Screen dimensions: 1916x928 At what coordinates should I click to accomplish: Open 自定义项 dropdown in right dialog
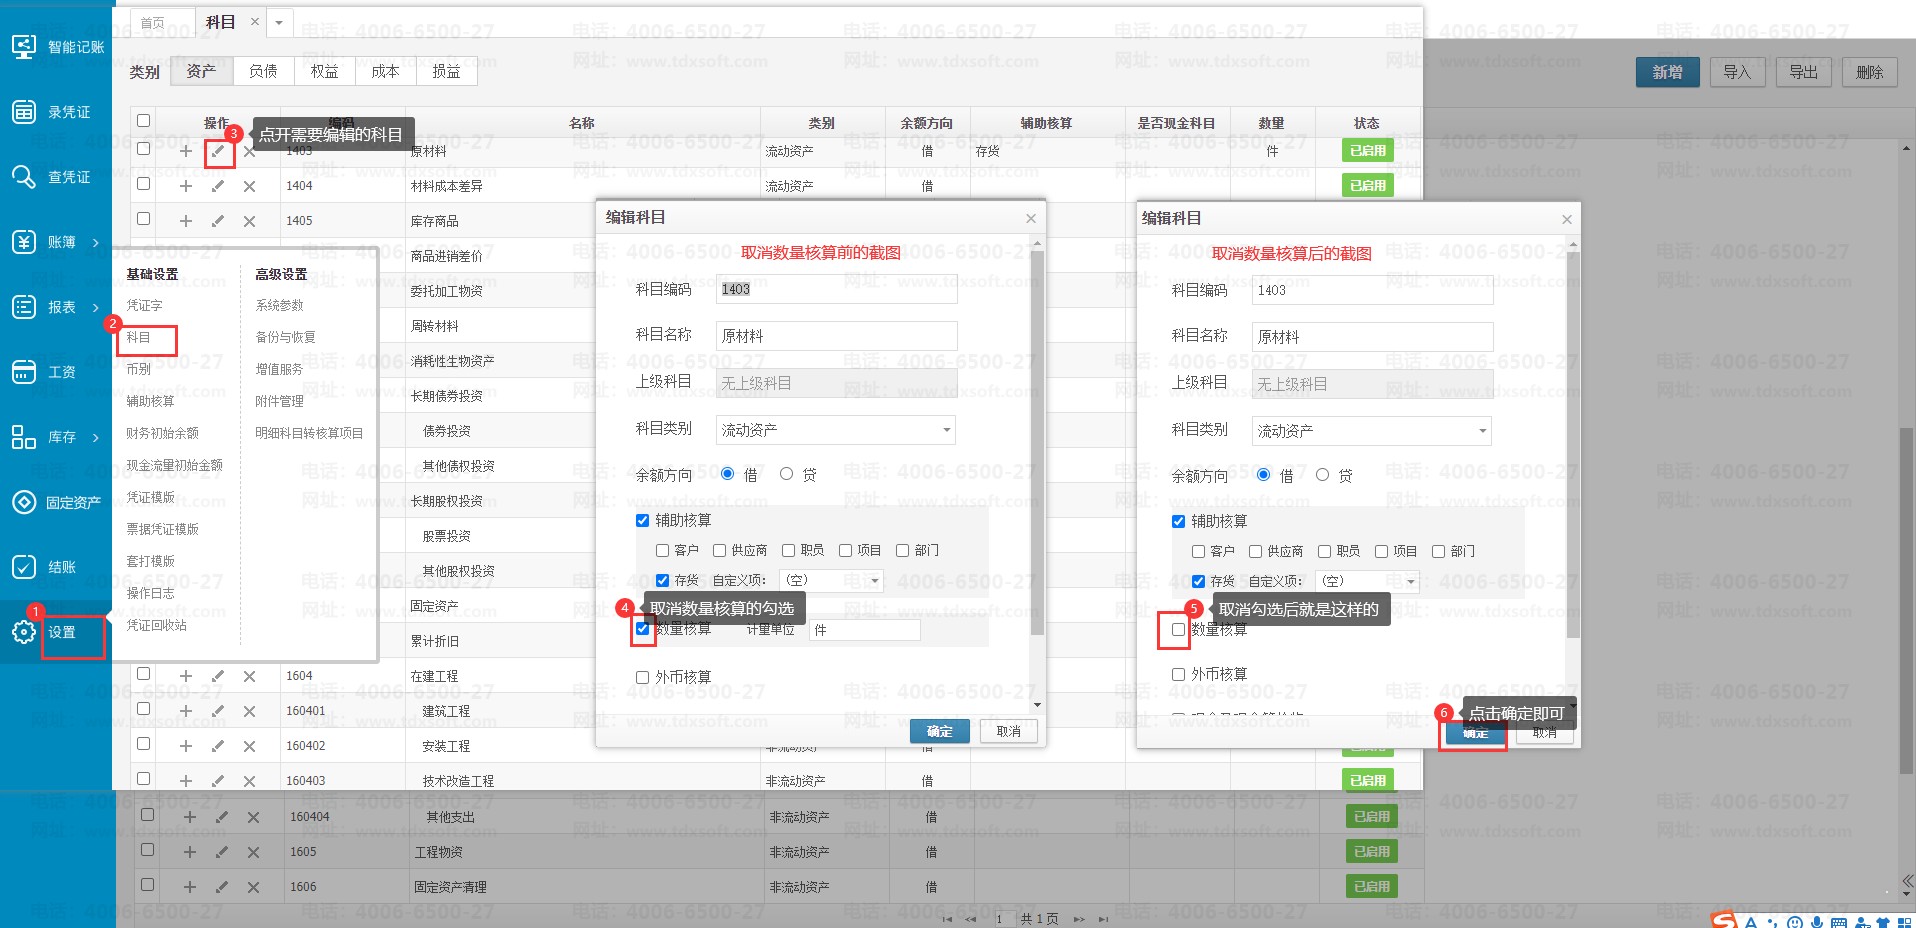(1367, 581)
